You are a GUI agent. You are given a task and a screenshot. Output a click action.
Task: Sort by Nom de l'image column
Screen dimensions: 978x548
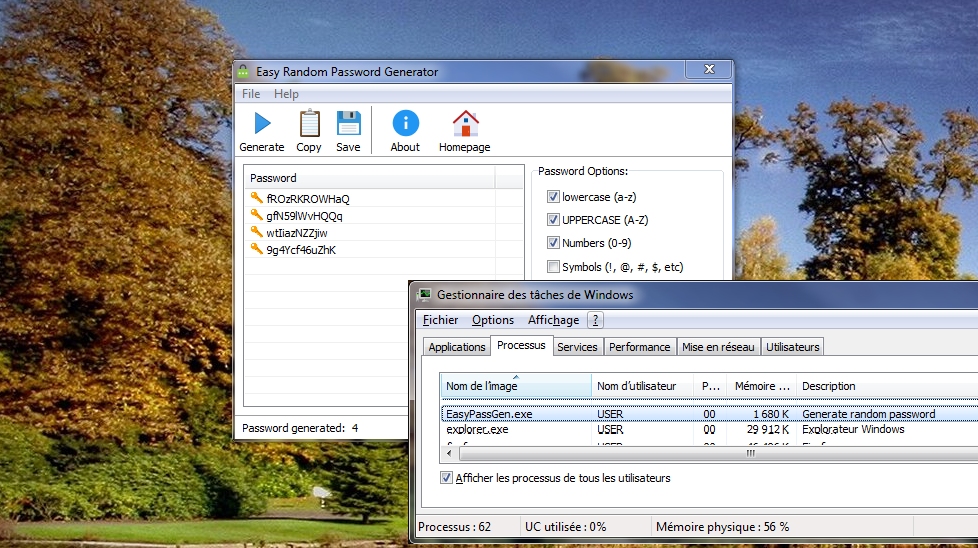tap(516, 386)
